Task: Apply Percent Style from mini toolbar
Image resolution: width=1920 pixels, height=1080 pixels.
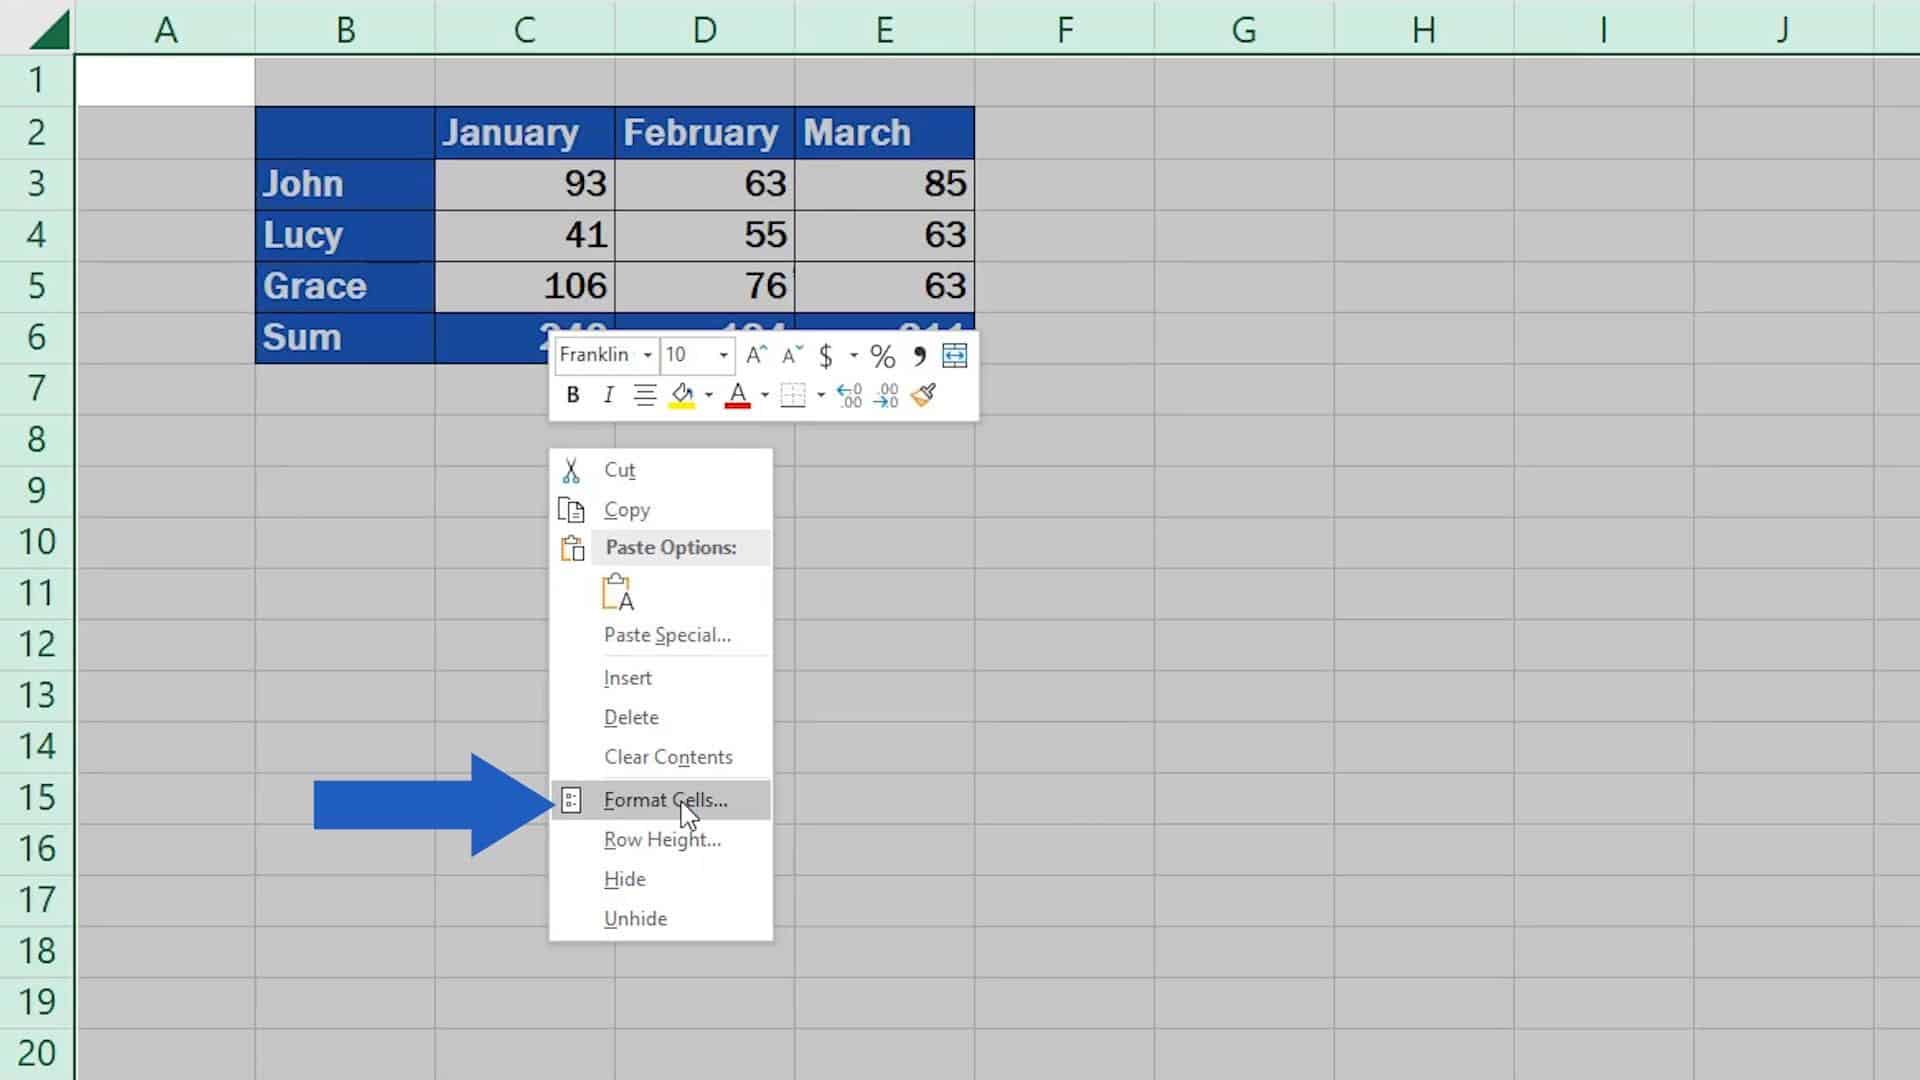Action: pos(882,356)
